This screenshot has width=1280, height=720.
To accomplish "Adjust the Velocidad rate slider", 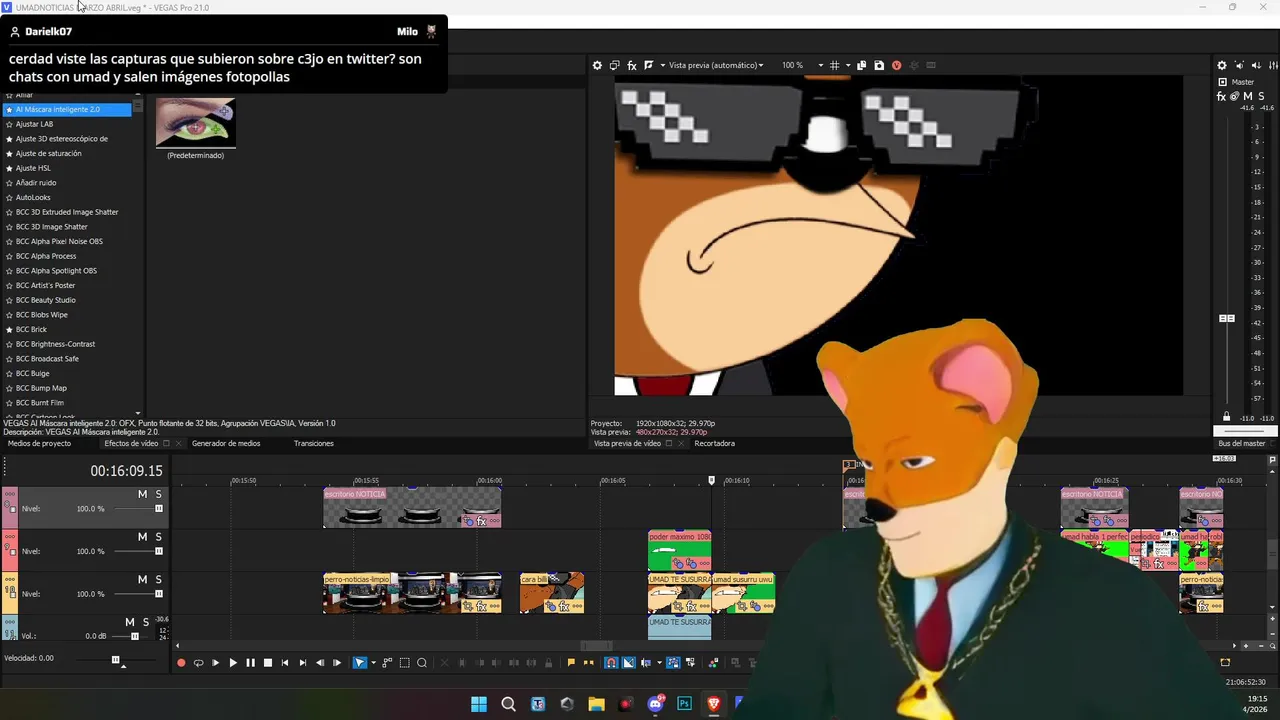I will pos(116,659).
